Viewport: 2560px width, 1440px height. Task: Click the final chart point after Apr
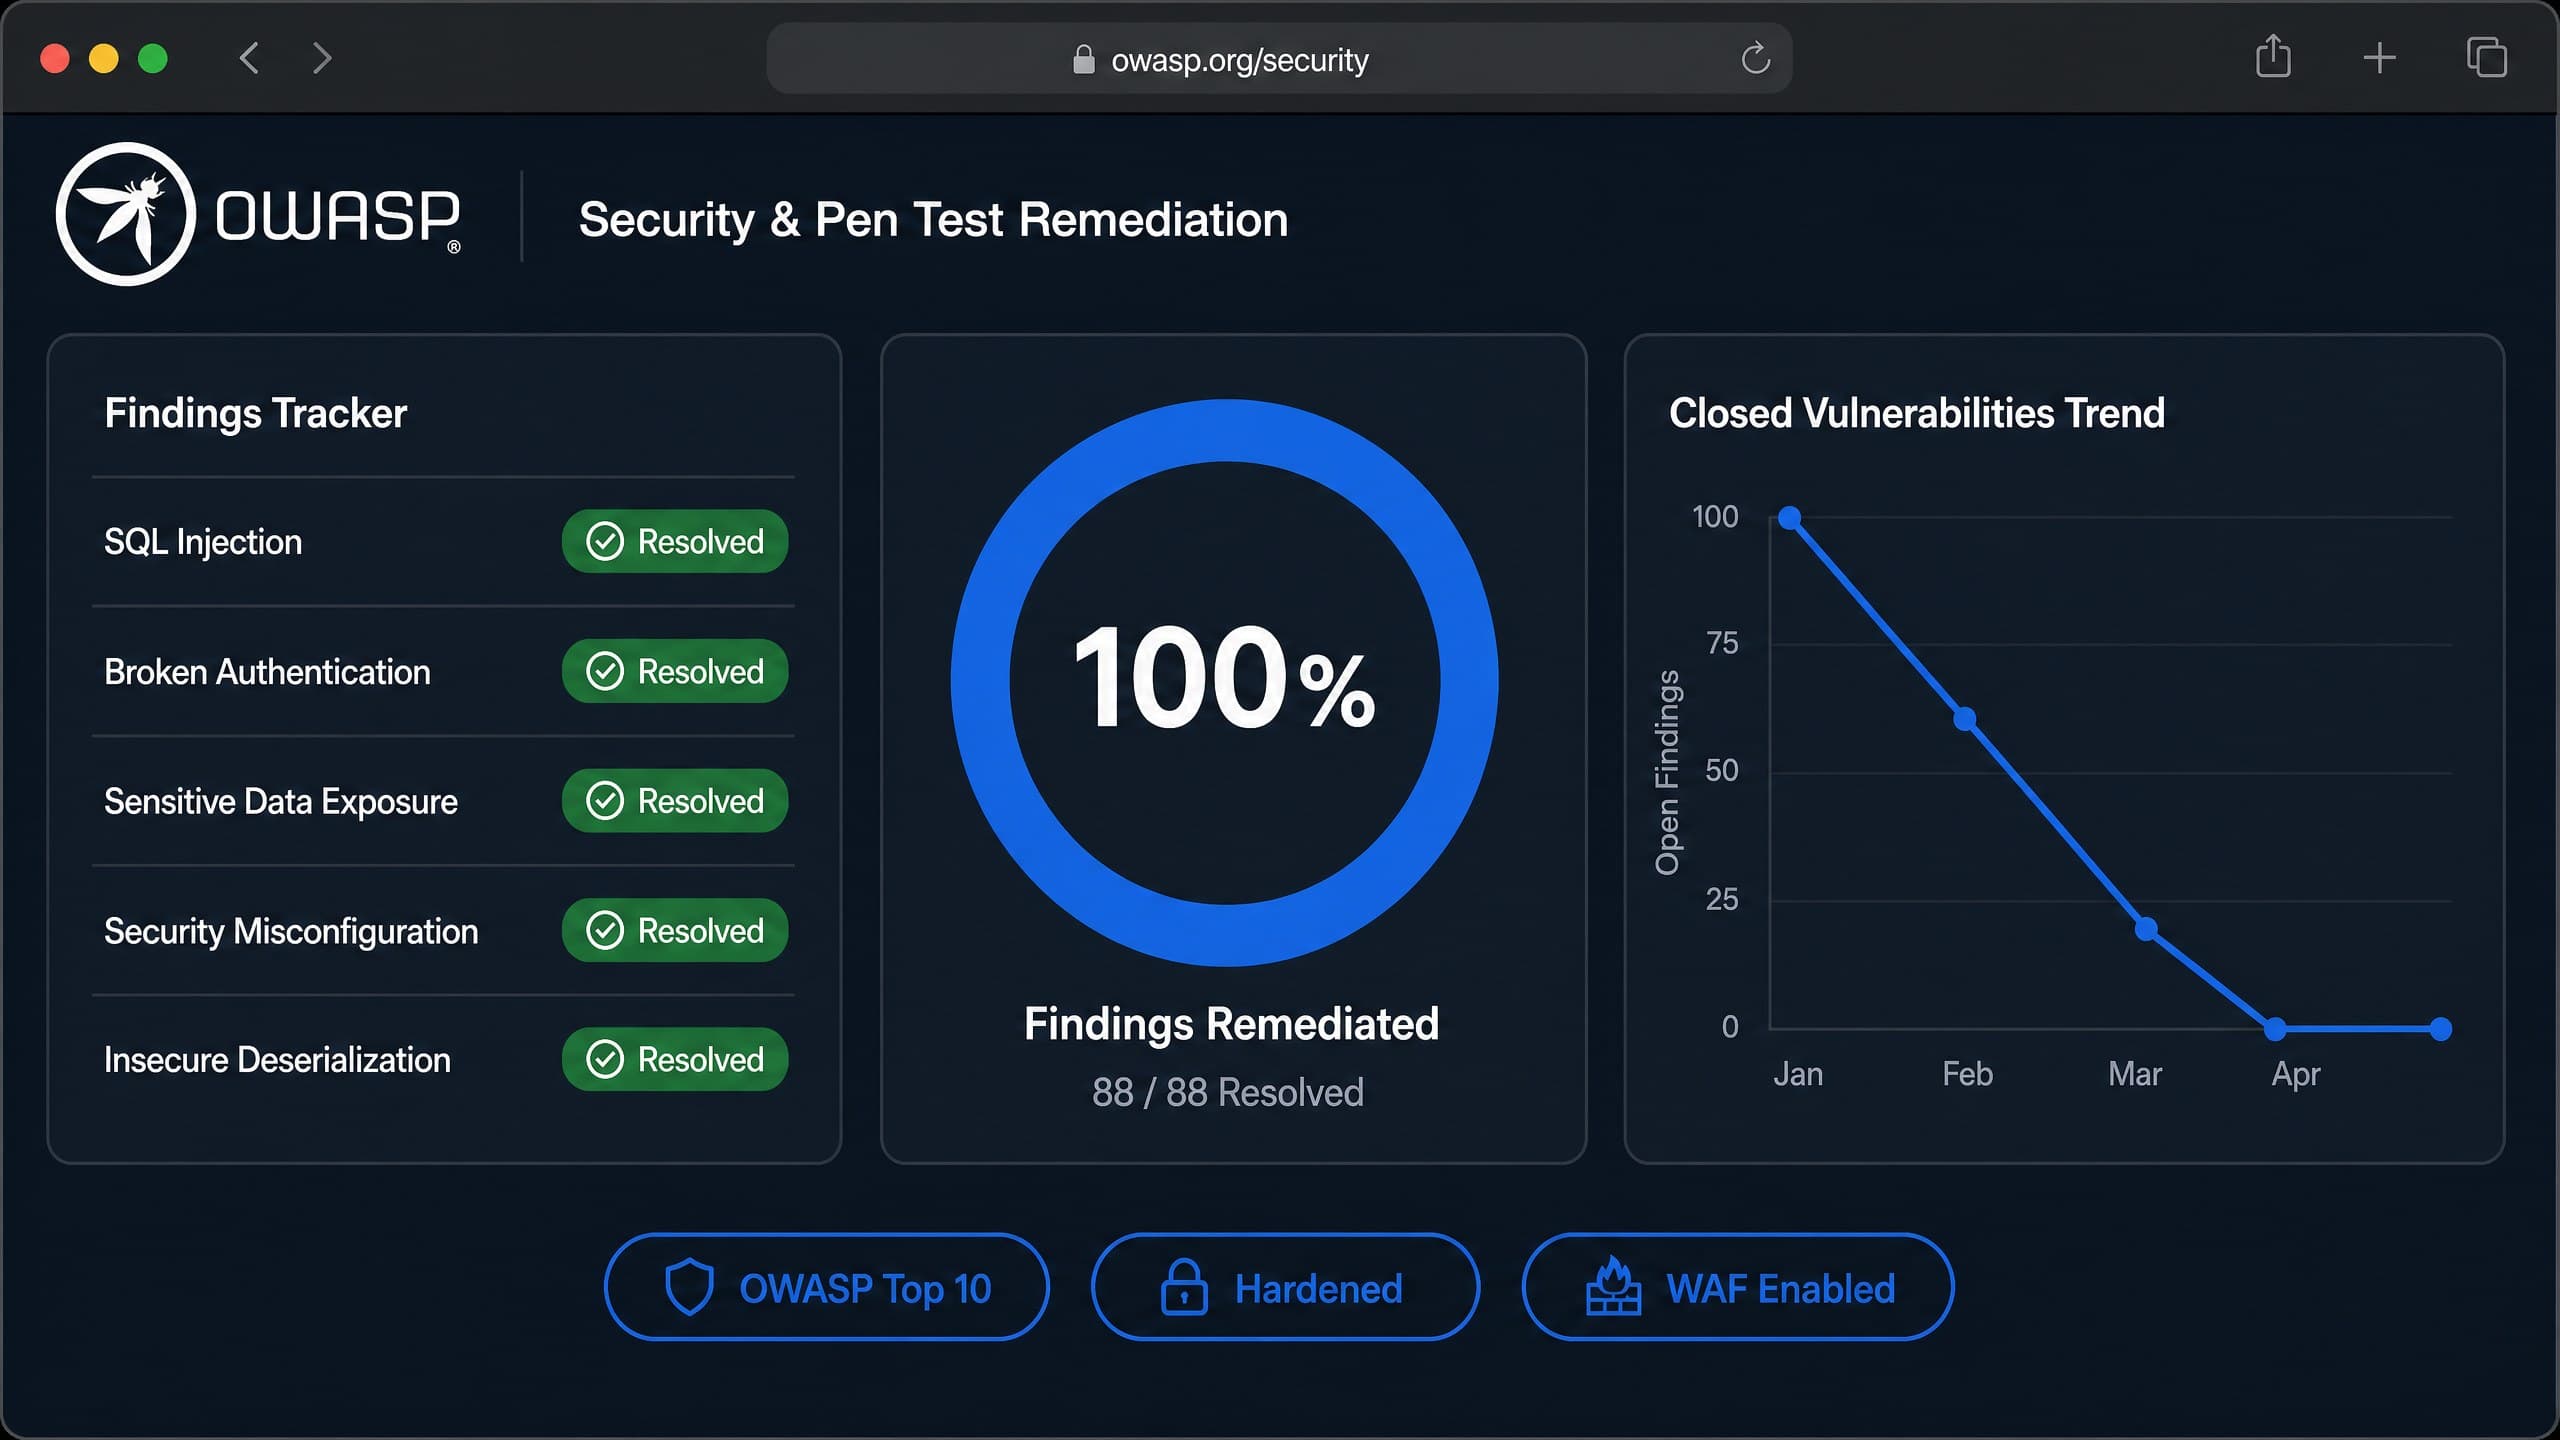coord(2441,1028)
